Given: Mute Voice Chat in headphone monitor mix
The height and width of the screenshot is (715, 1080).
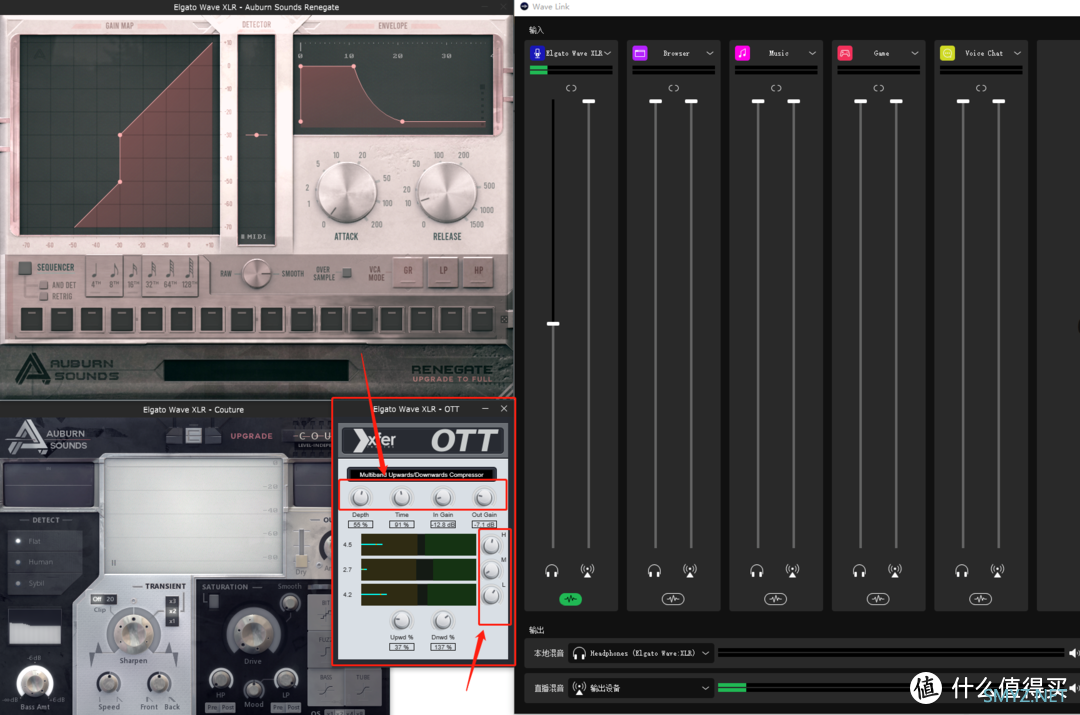Looking at the screenshot, I should click(962, 570).
